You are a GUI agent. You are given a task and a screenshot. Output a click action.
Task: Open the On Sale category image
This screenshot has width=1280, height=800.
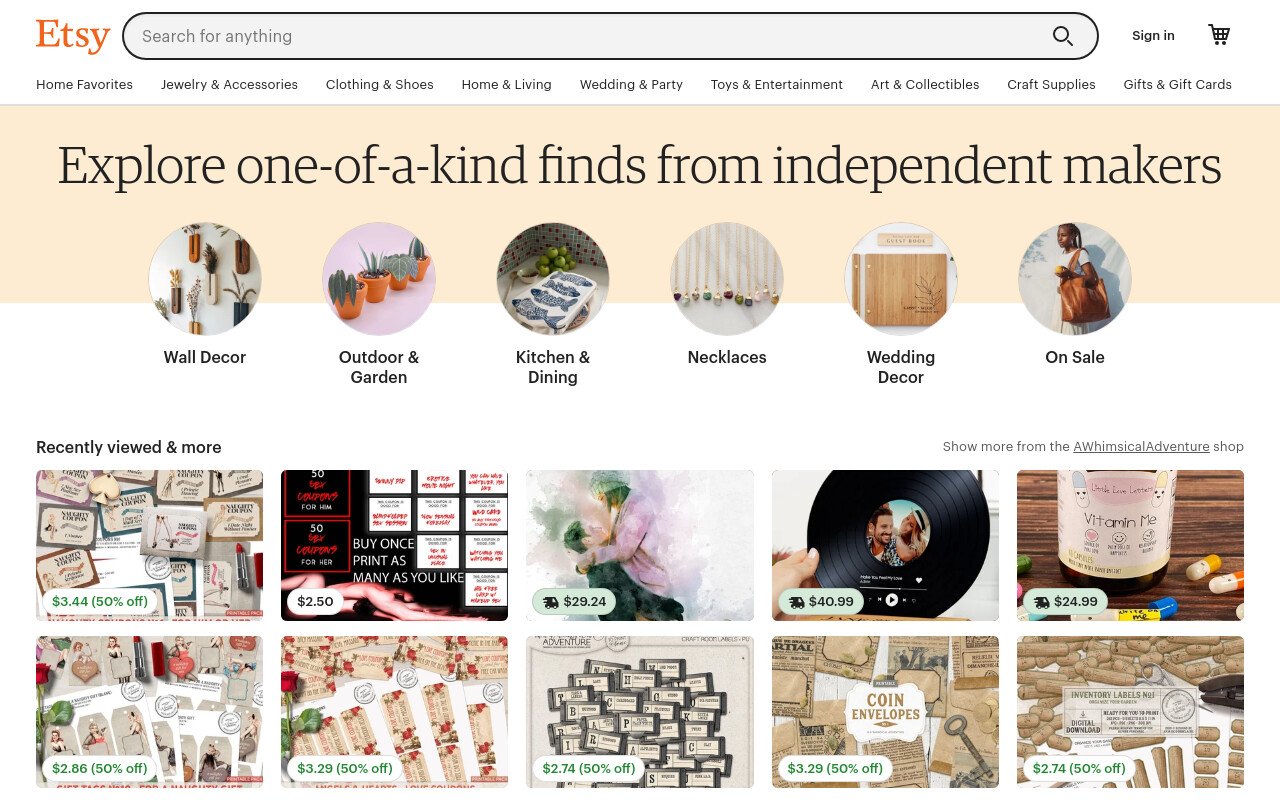point(1075,279)
